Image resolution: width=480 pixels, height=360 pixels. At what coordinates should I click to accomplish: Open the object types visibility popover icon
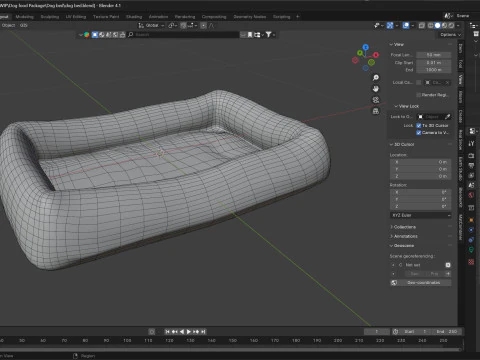[x=377, y=25]
